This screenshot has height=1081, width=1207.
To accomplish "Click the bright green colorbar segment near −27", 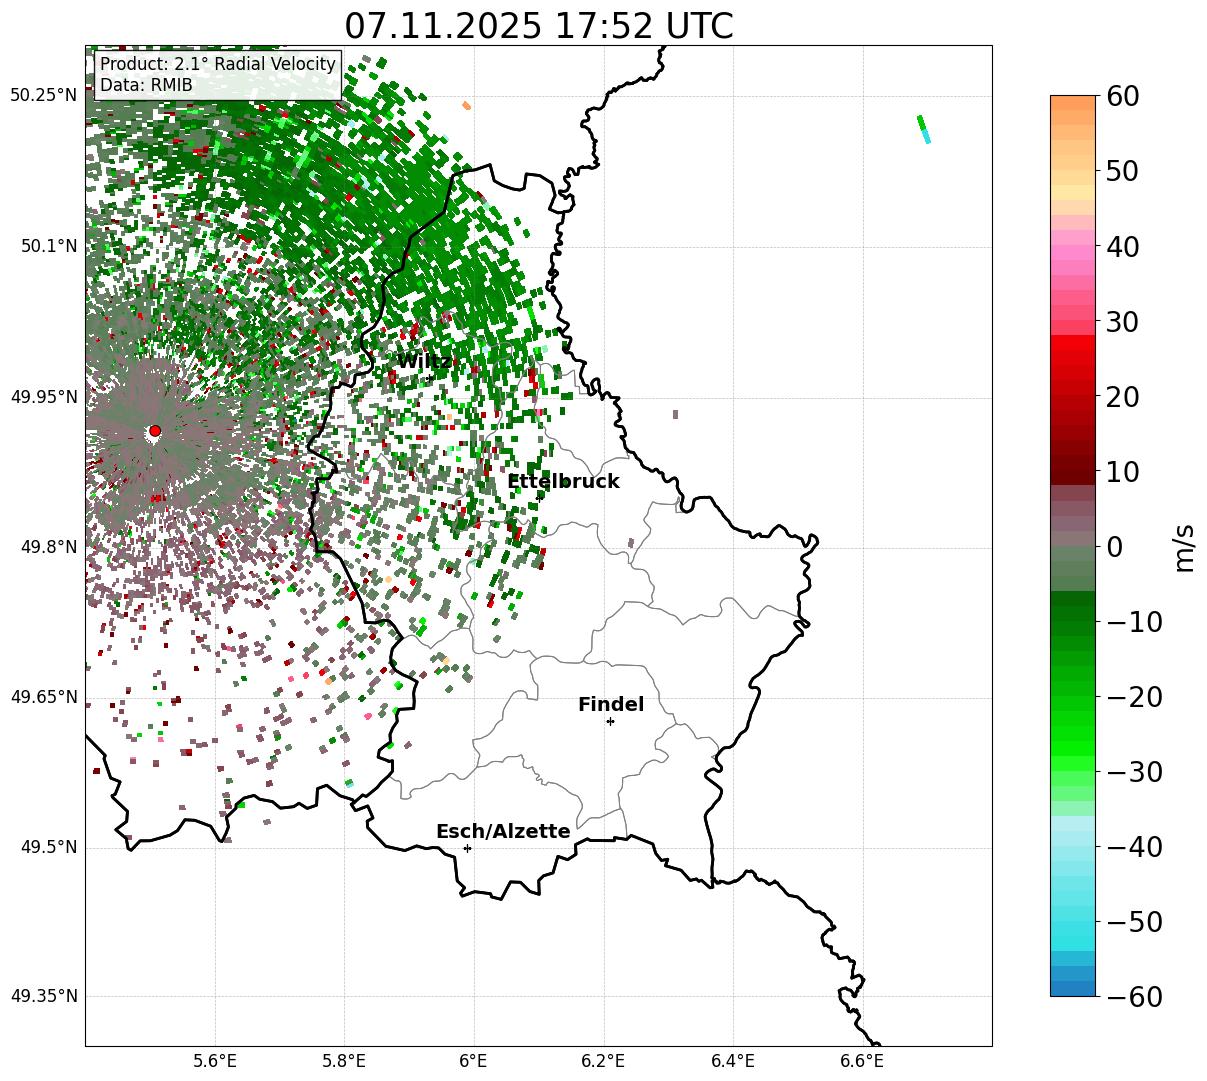I will pyautogui.click(x=1073, y=748).
